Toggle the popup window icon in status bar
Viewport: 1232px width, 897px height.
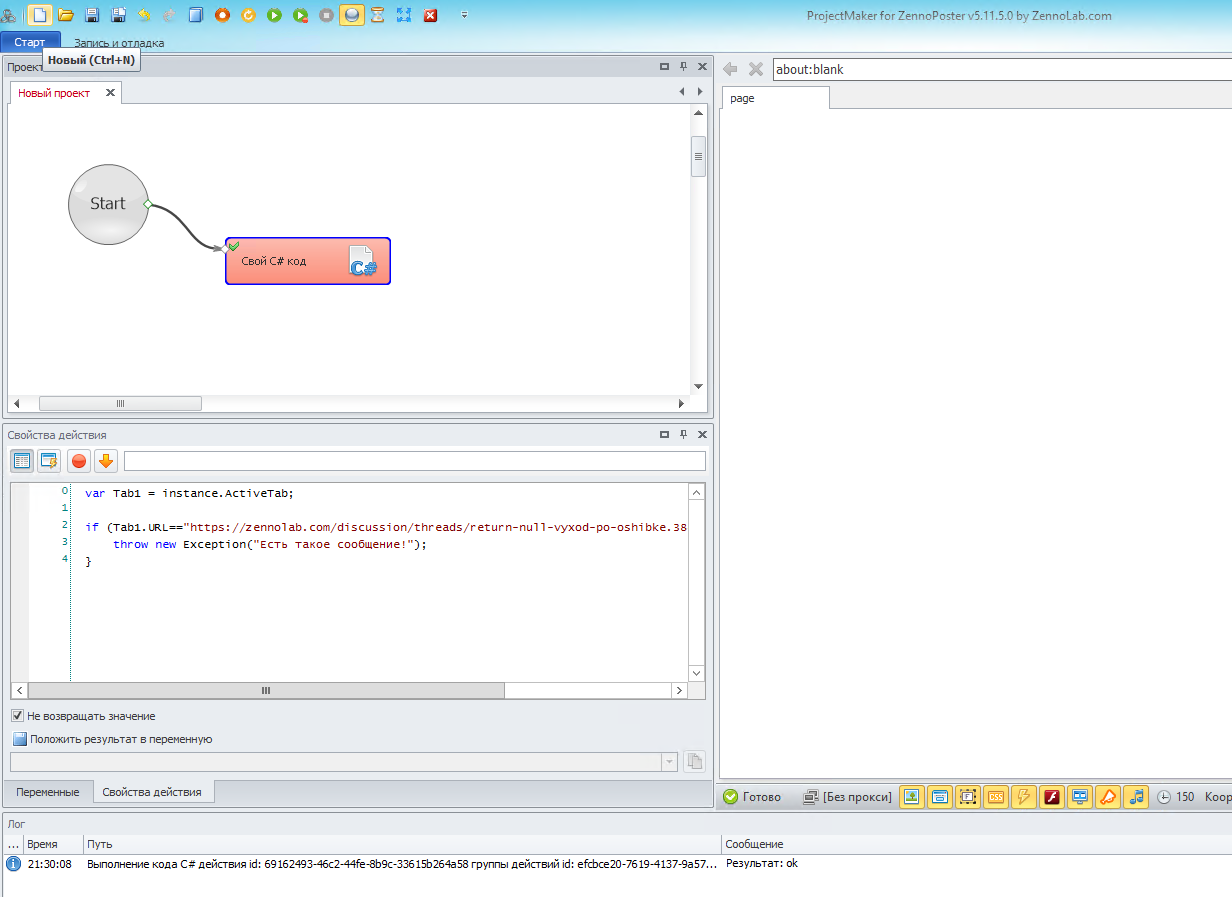[939, 797]
